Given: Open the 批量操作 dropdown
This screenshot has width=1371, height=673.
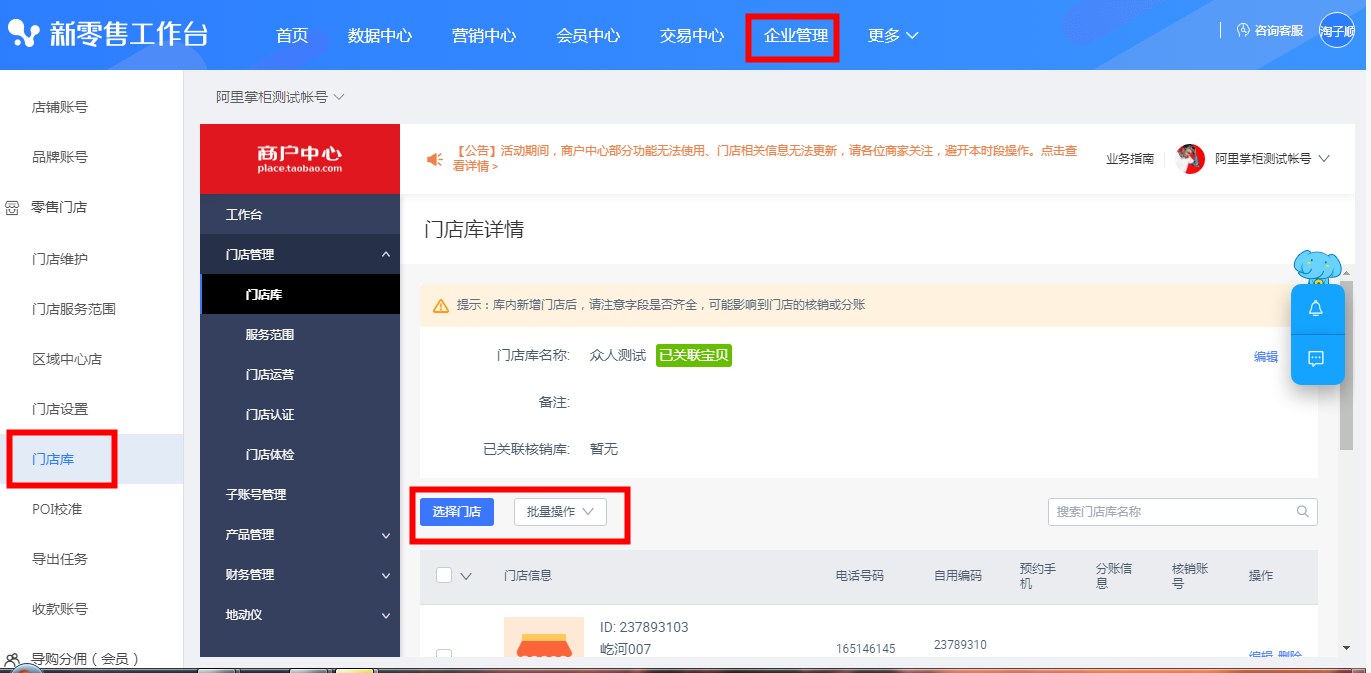Looking at the screenshot, I should (560, 511).
